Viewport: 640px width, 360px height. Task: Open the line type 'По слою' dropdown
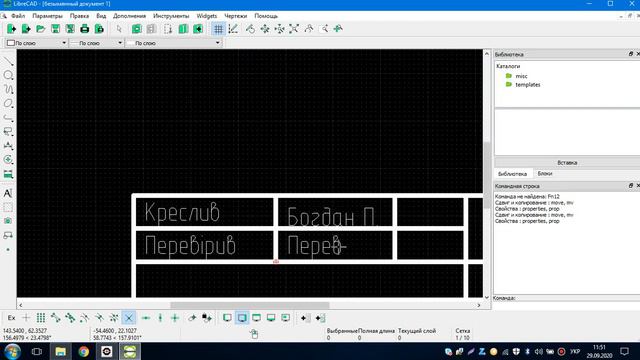[x=173, y=43]
